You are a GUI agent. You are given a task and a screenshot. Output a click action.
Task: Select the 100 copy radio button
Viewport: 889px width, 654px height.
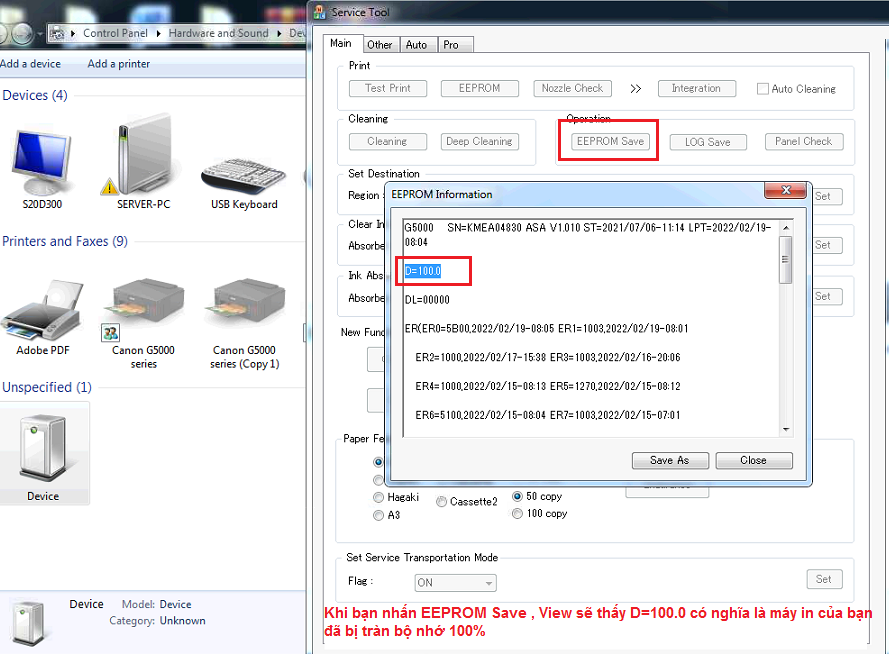tap(517, 513)
